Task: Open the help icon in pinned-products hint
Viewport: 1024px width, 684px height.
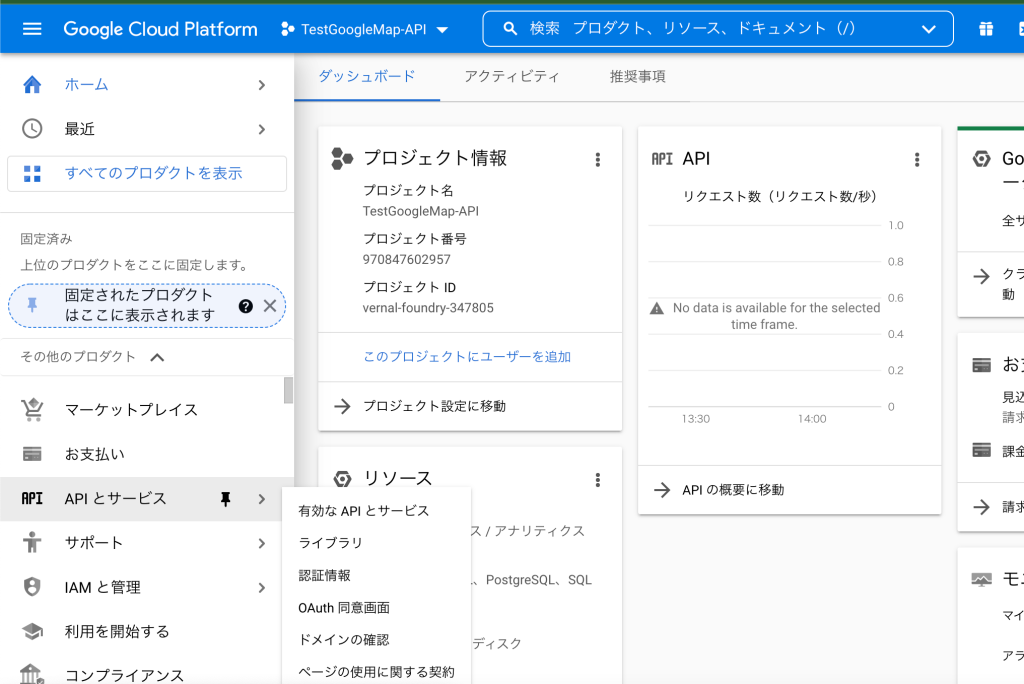Action: [x=246, y=306]
